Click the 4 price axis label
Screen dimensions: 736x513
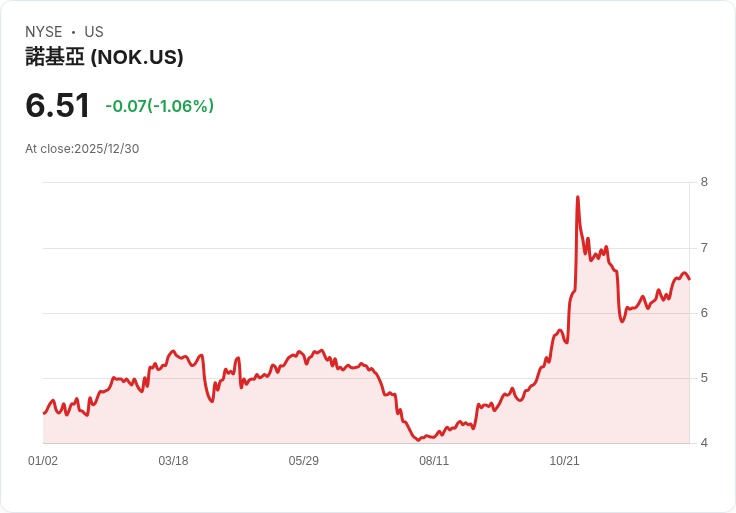tap(704, 443)
